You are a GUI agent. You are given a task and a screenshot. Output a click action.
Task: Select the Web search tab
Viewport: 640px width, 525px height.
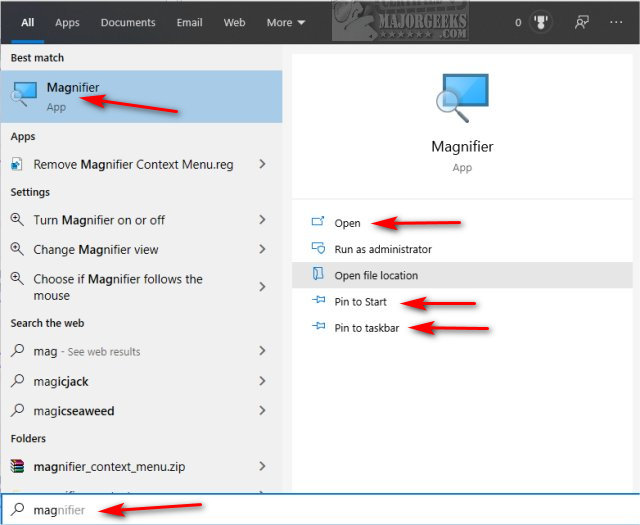point(234,22)
